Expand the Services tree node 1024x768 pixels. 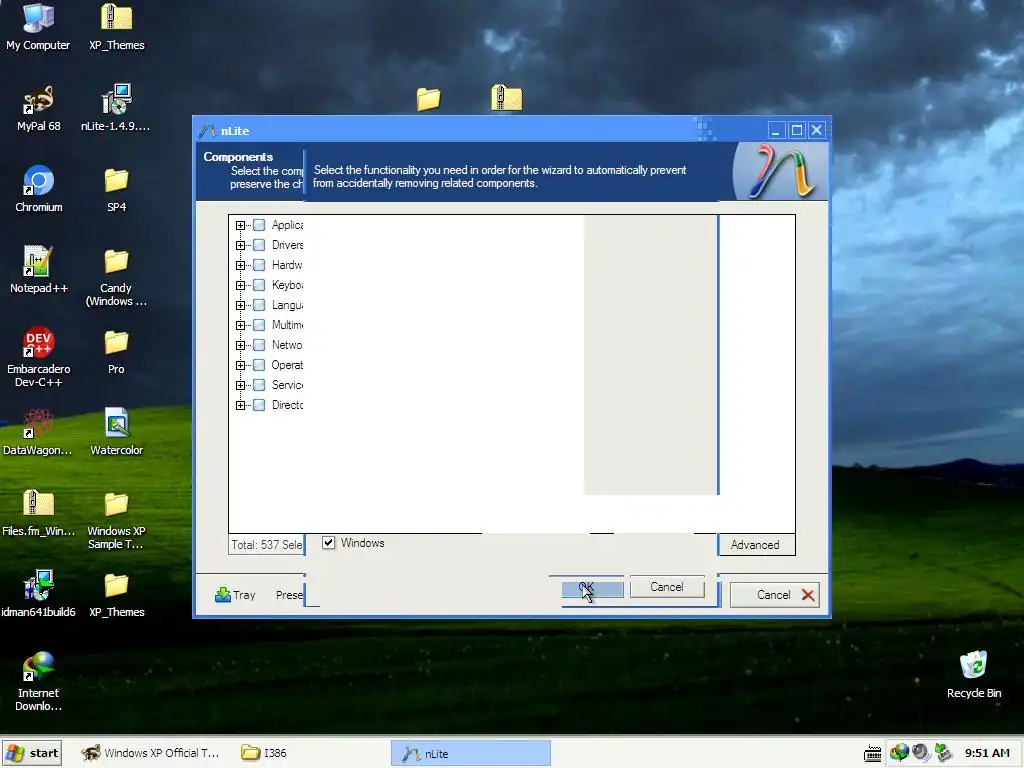point(240,385)
